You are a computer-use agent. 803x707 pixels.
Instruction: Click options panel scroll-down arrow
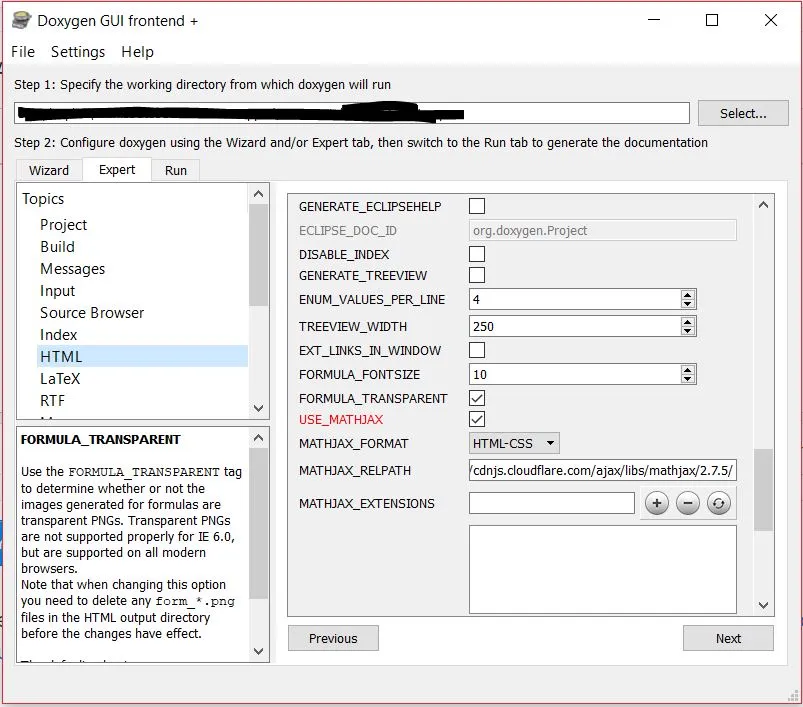[x=763, y=605]
